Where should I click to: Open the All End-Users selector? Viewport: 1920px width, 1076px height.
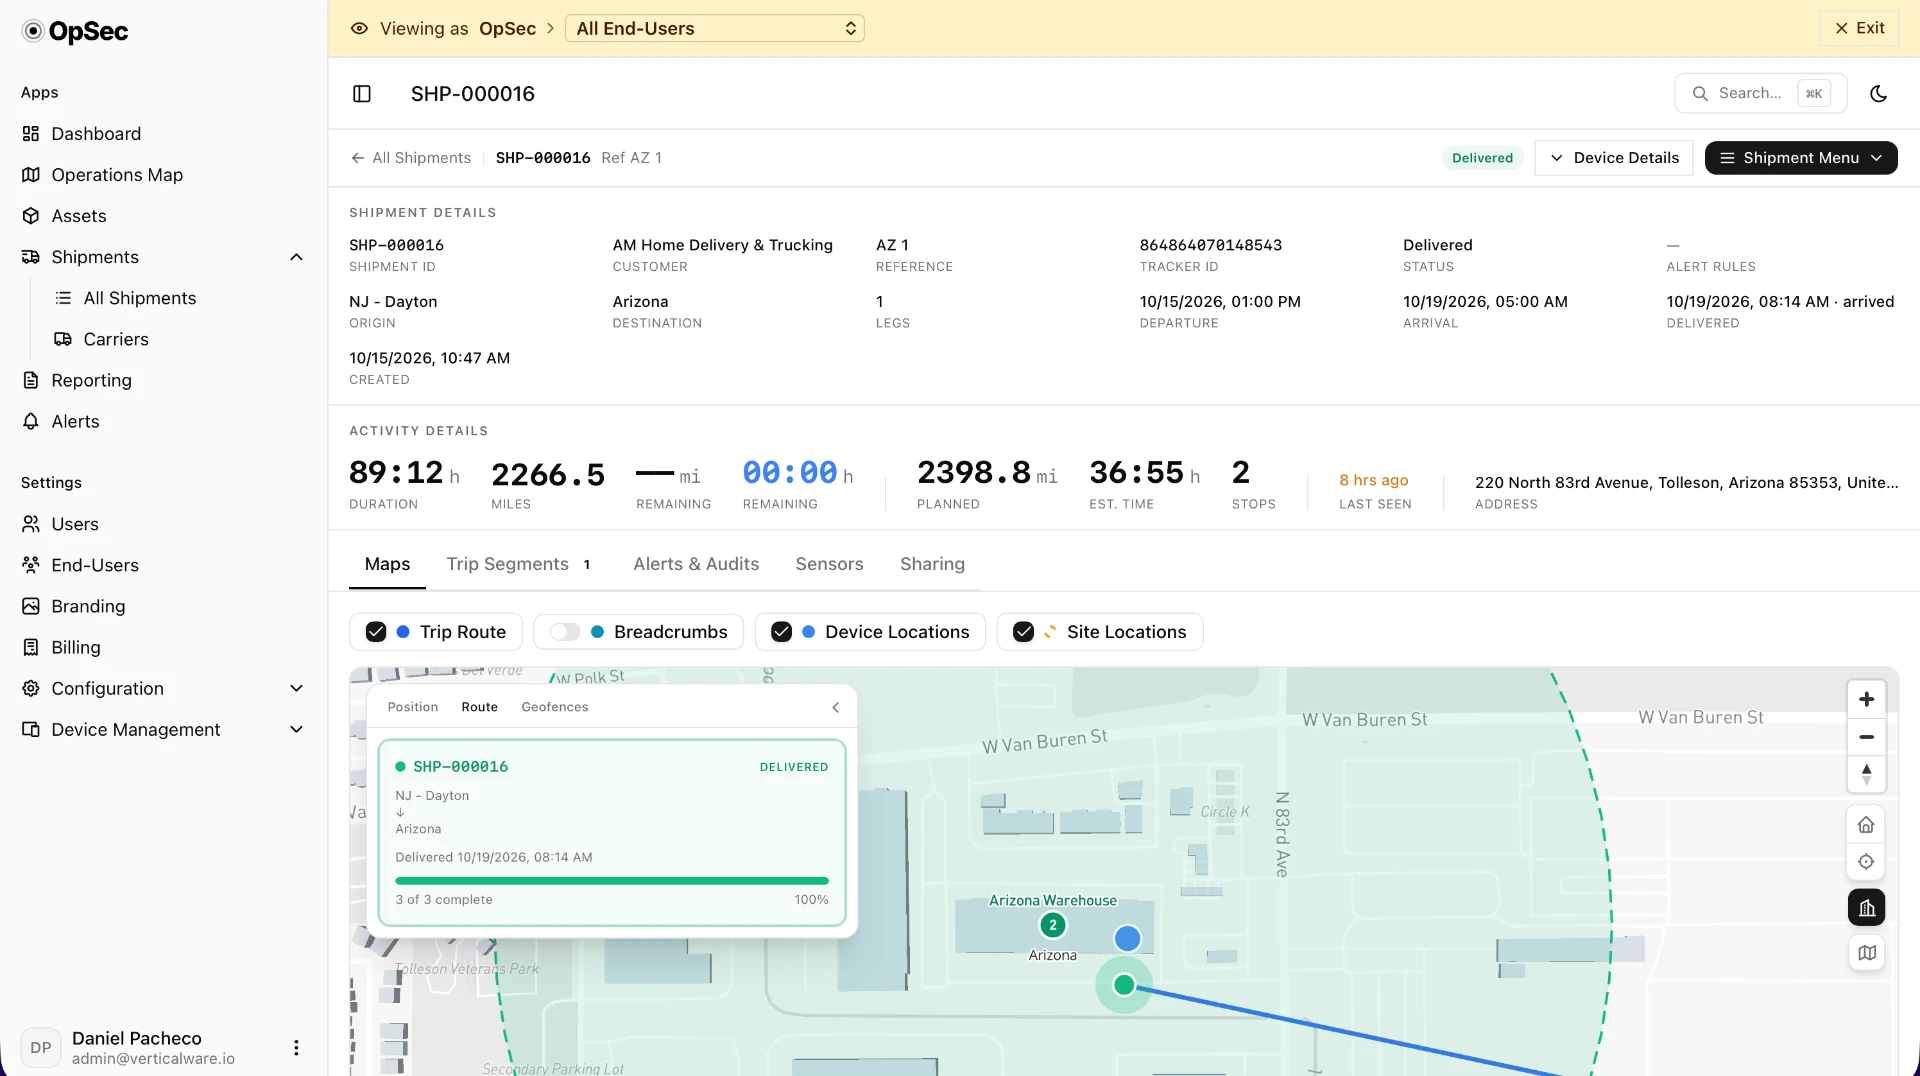[x=715, y=29]
